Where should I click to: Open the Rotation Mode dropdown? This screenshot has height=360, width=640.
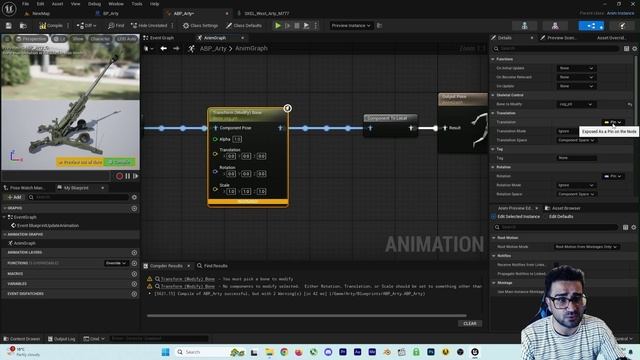[576, 185]
